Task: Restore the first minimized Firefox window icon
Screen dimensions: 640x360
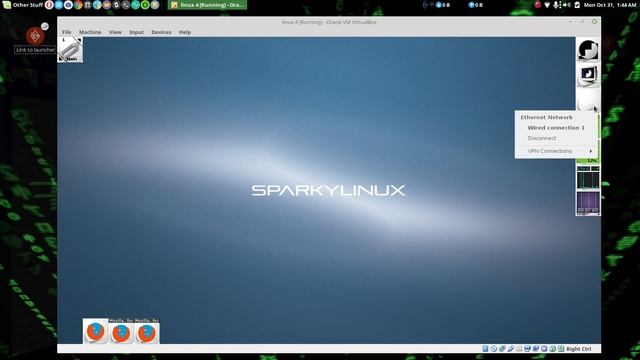Action: [x=96, y=331]
